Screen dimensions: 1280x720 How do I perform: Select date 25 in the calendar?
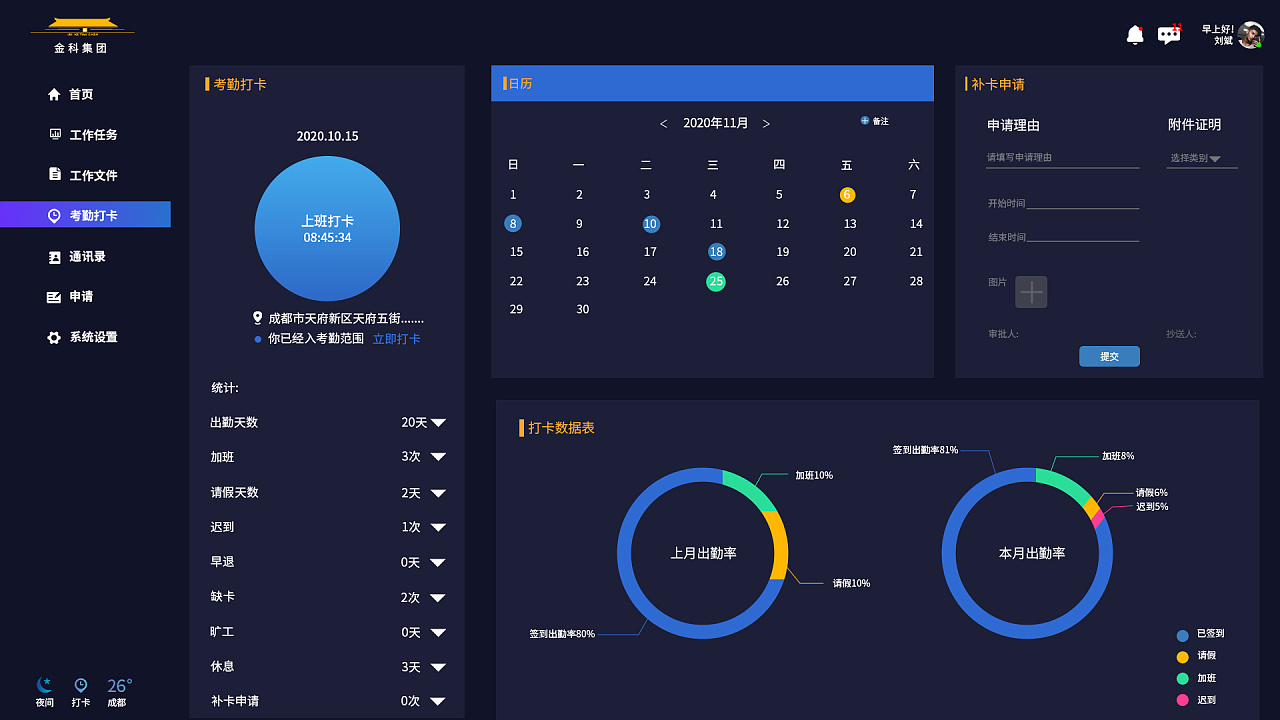pyautogui.click(x=716, y=281)
